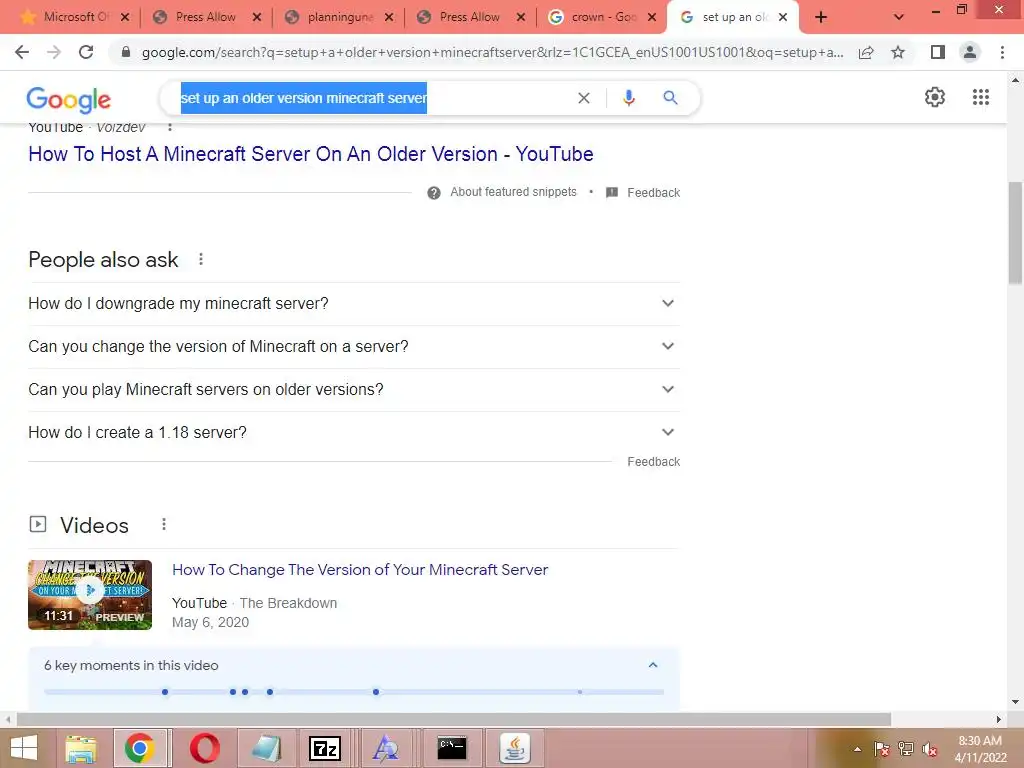Open options for Volzdev YouTube result
1024x768 pixels.
(170, 127)
